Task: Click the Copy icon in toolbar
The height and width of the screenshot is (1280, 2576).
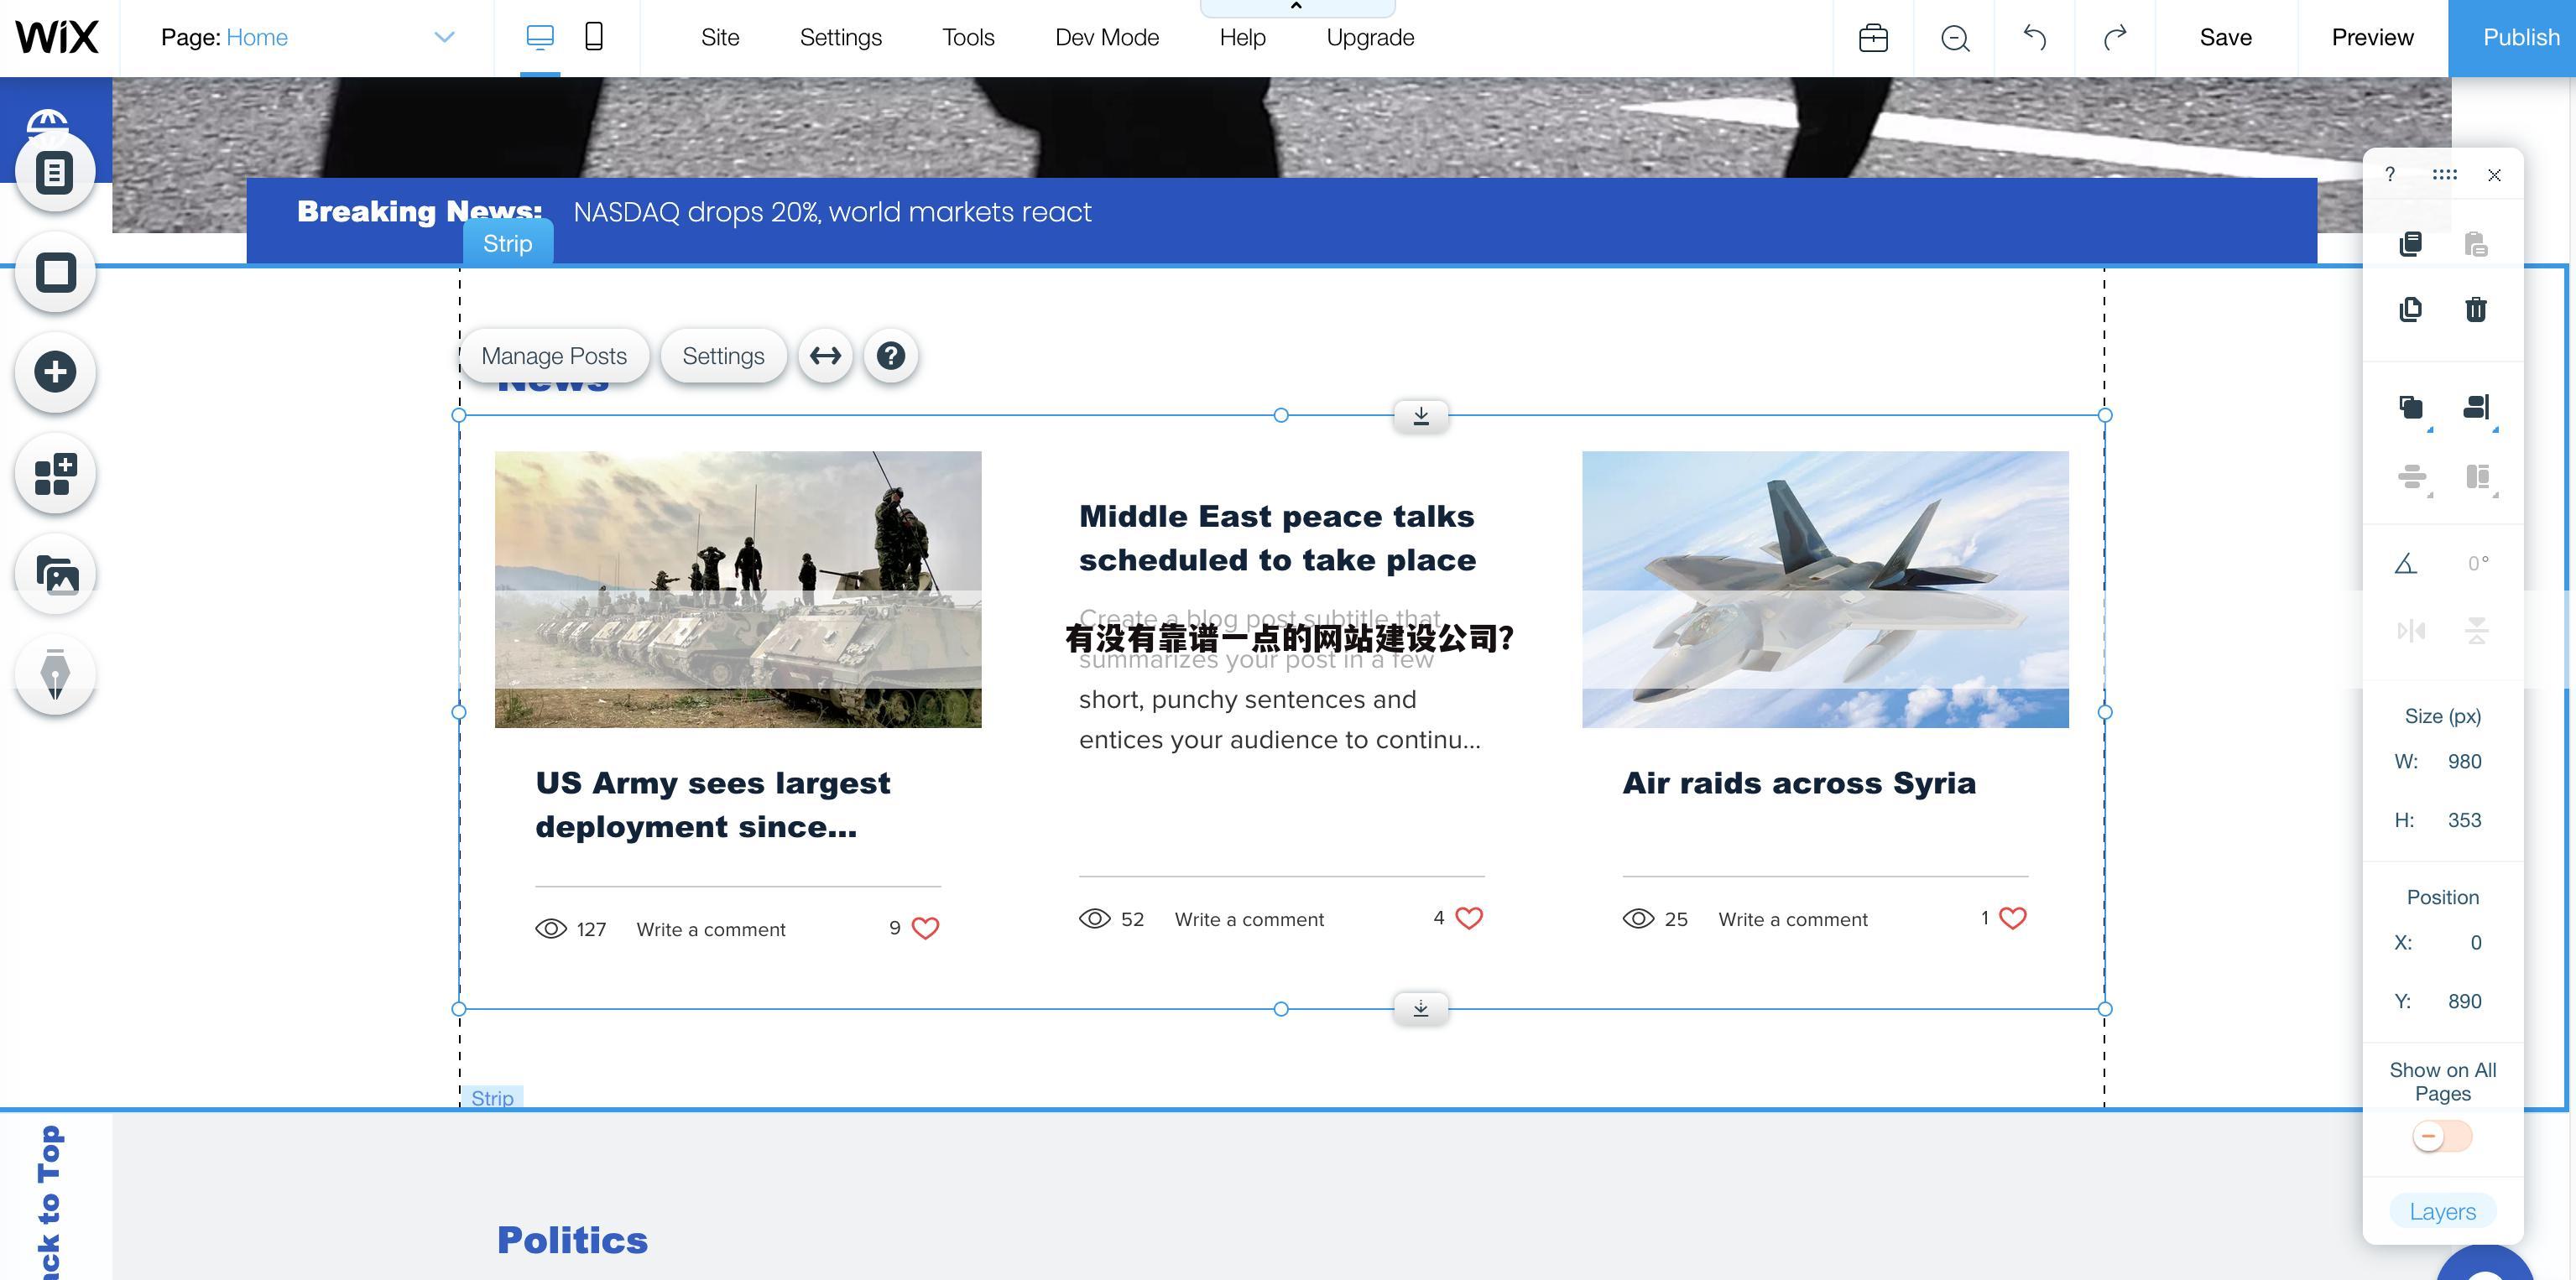Action: [2411, 244]
